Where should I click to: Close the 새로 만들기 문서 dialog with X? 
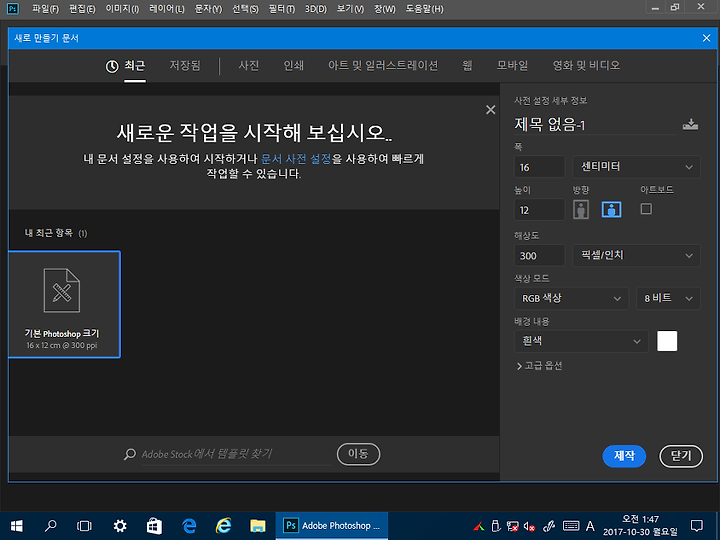point(706,38)
